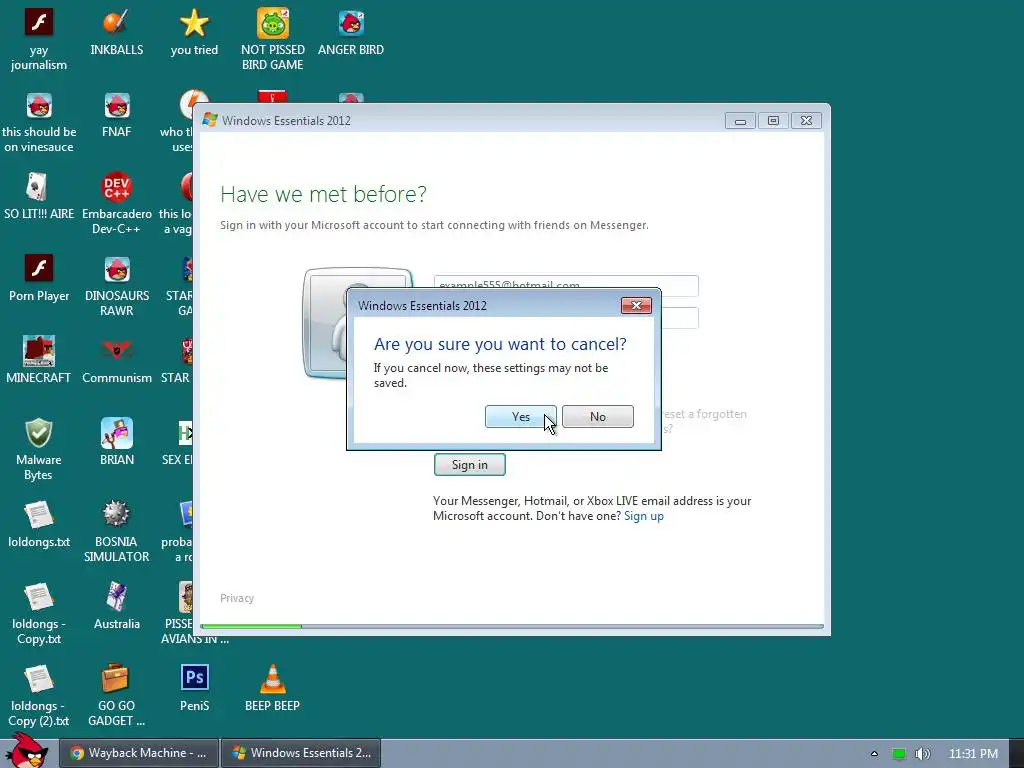Select this should be on vinesauce icon
1024x768 pixels.
(39, 122)
